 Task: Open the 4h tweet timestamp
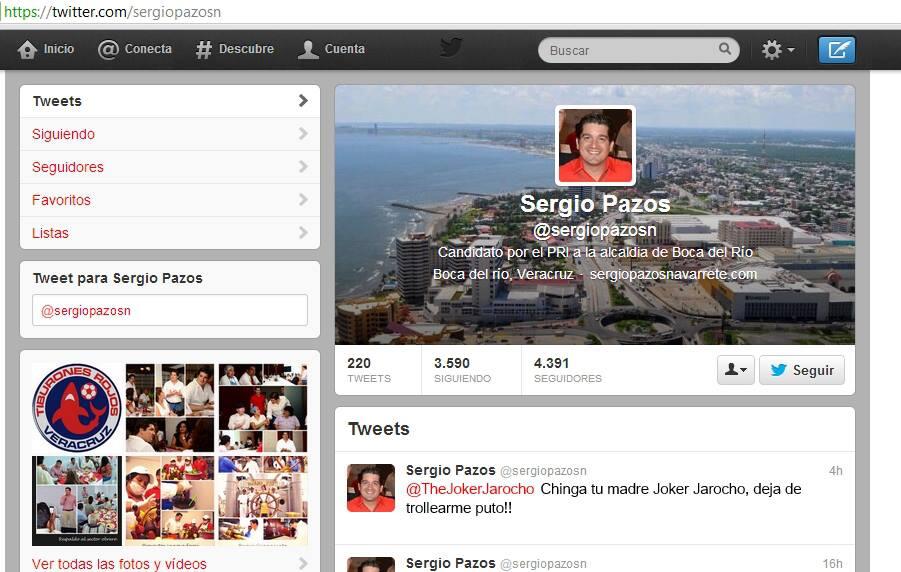point(835,471)
